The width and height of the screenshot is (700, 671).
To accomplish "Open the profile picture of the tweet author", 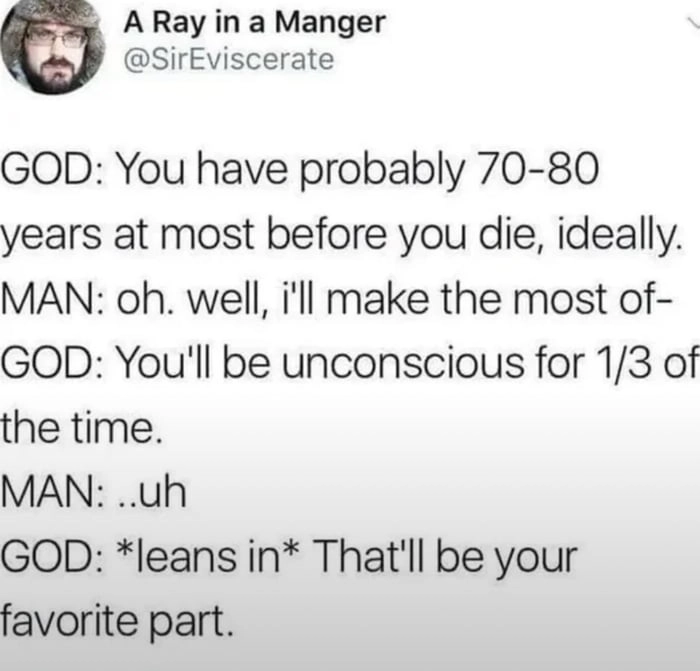I will pos(54,47).
